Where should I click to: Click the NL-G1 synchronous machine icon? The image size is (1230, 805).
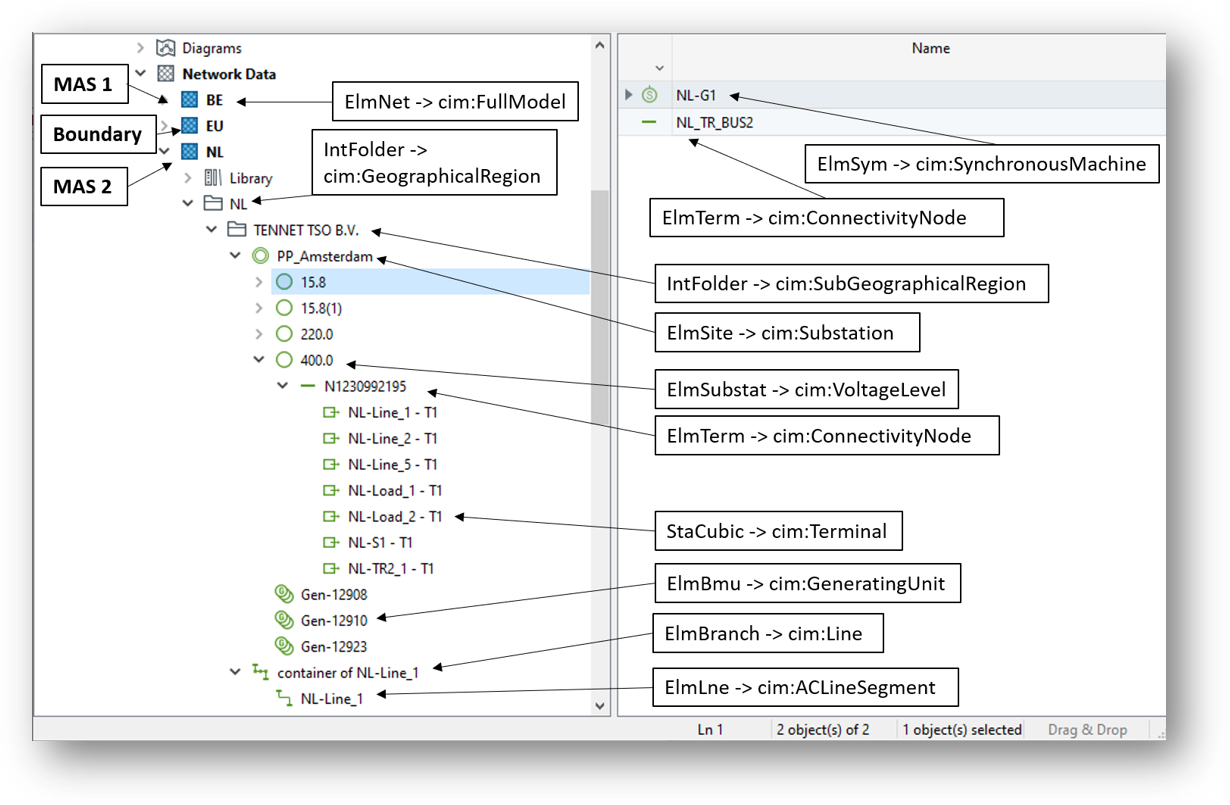coord(649,95)
